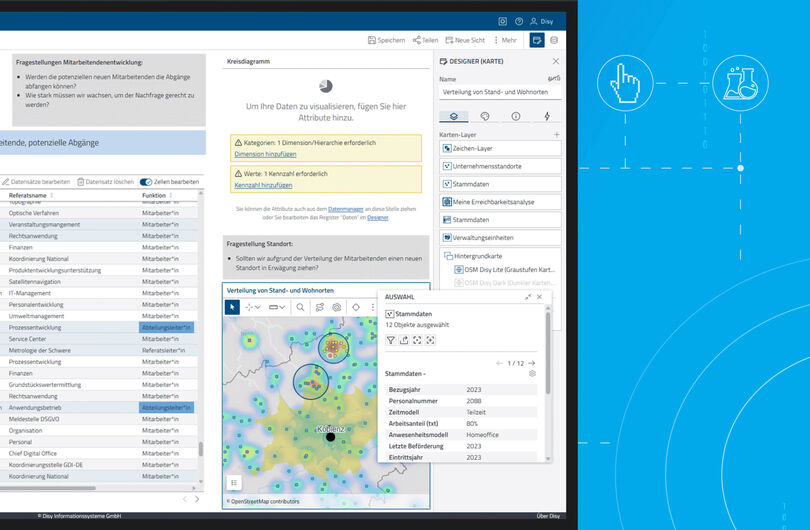Open the measurement tool dropdown
The height and width of the screenshot is (530, 810).
coord(277,307)
